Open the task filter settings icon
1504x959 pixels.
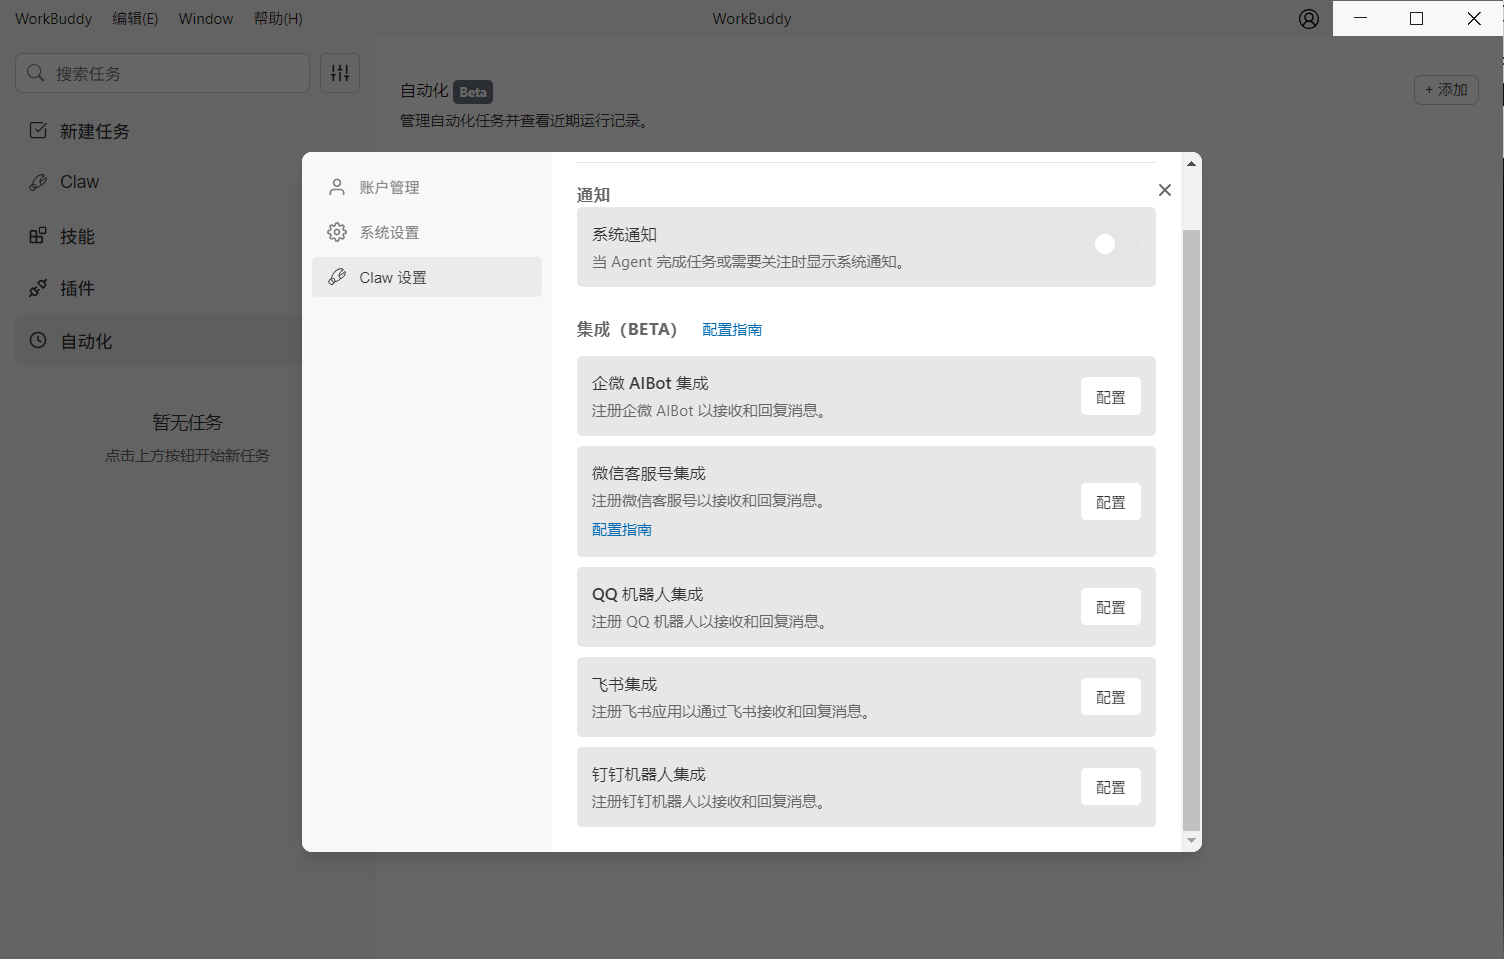[340, 73]
